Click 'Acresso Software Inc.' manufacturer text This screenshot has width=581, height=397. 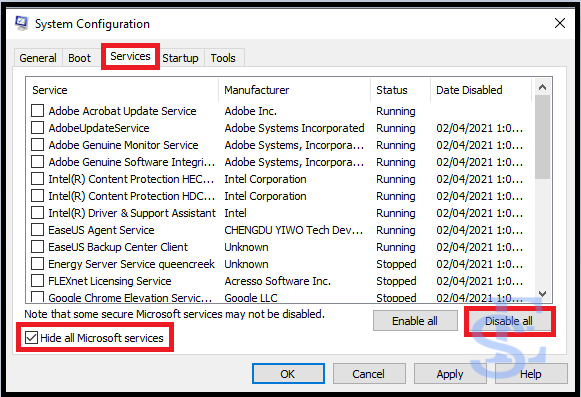278,281
